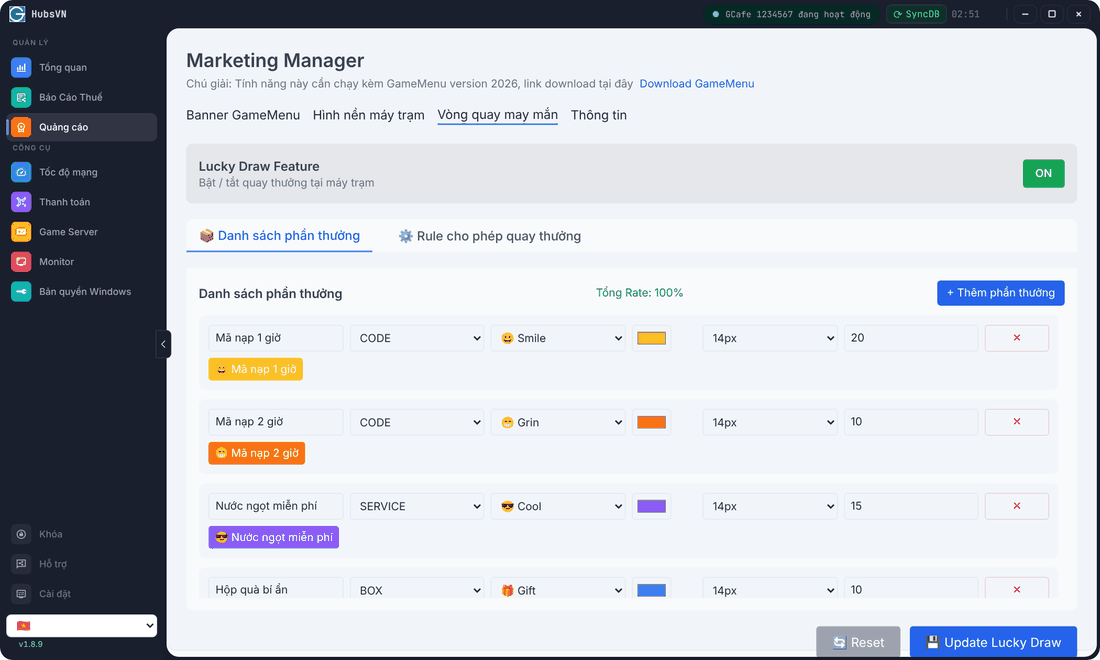This screenshot has height=660, width=1100.
Task: Open the Thanh toán payment icon
Action: click(21, 202)
